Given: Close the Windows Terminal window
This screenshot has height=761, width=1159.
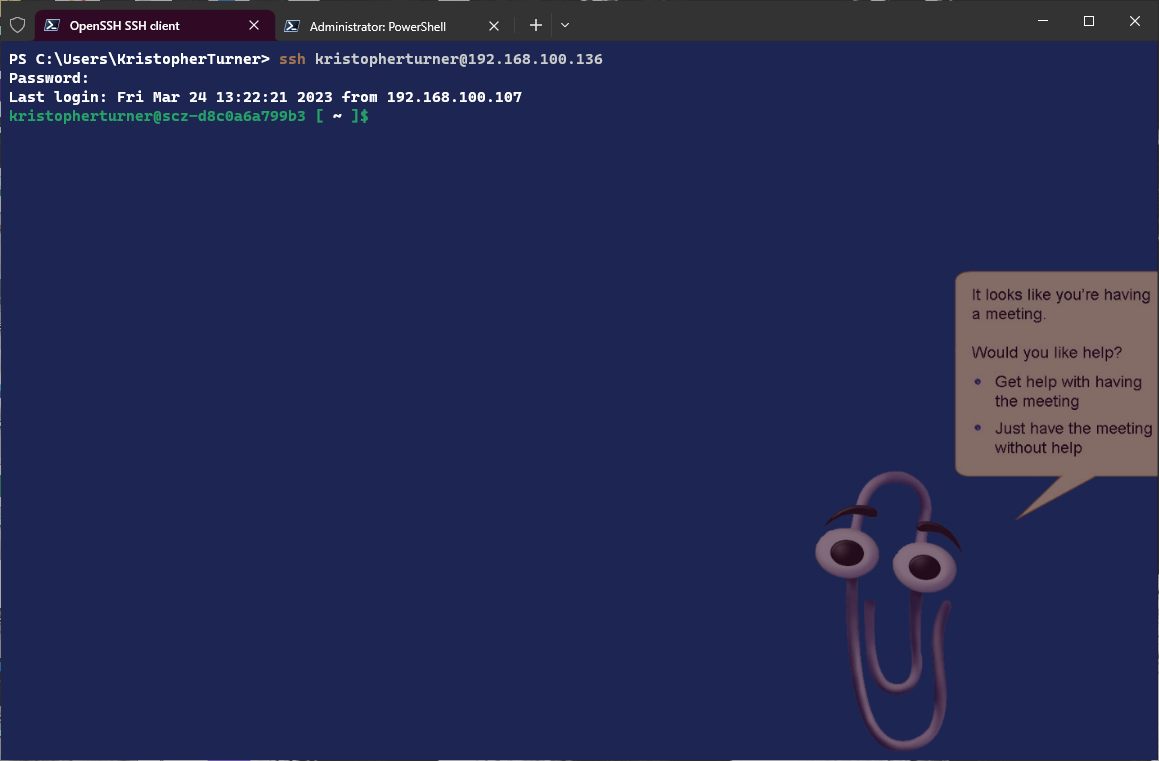Looking at the screenshot, I should tap(1135, 21).
